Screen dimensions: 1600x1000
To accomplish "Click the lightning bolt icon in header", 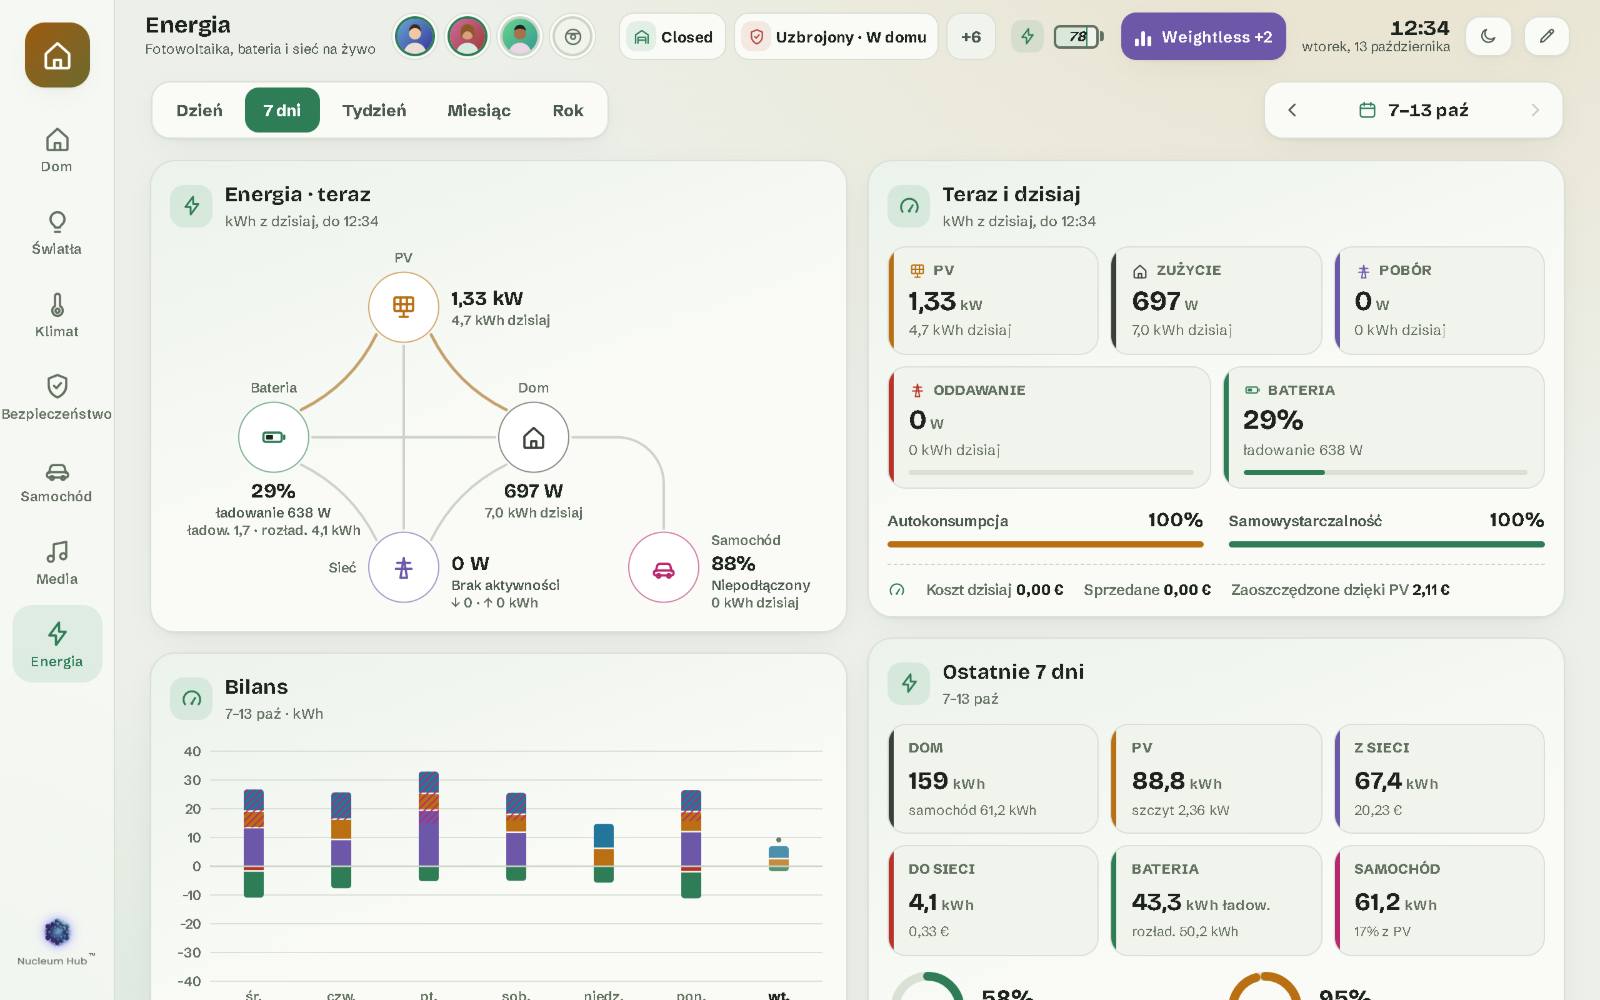I will 1027,37.
